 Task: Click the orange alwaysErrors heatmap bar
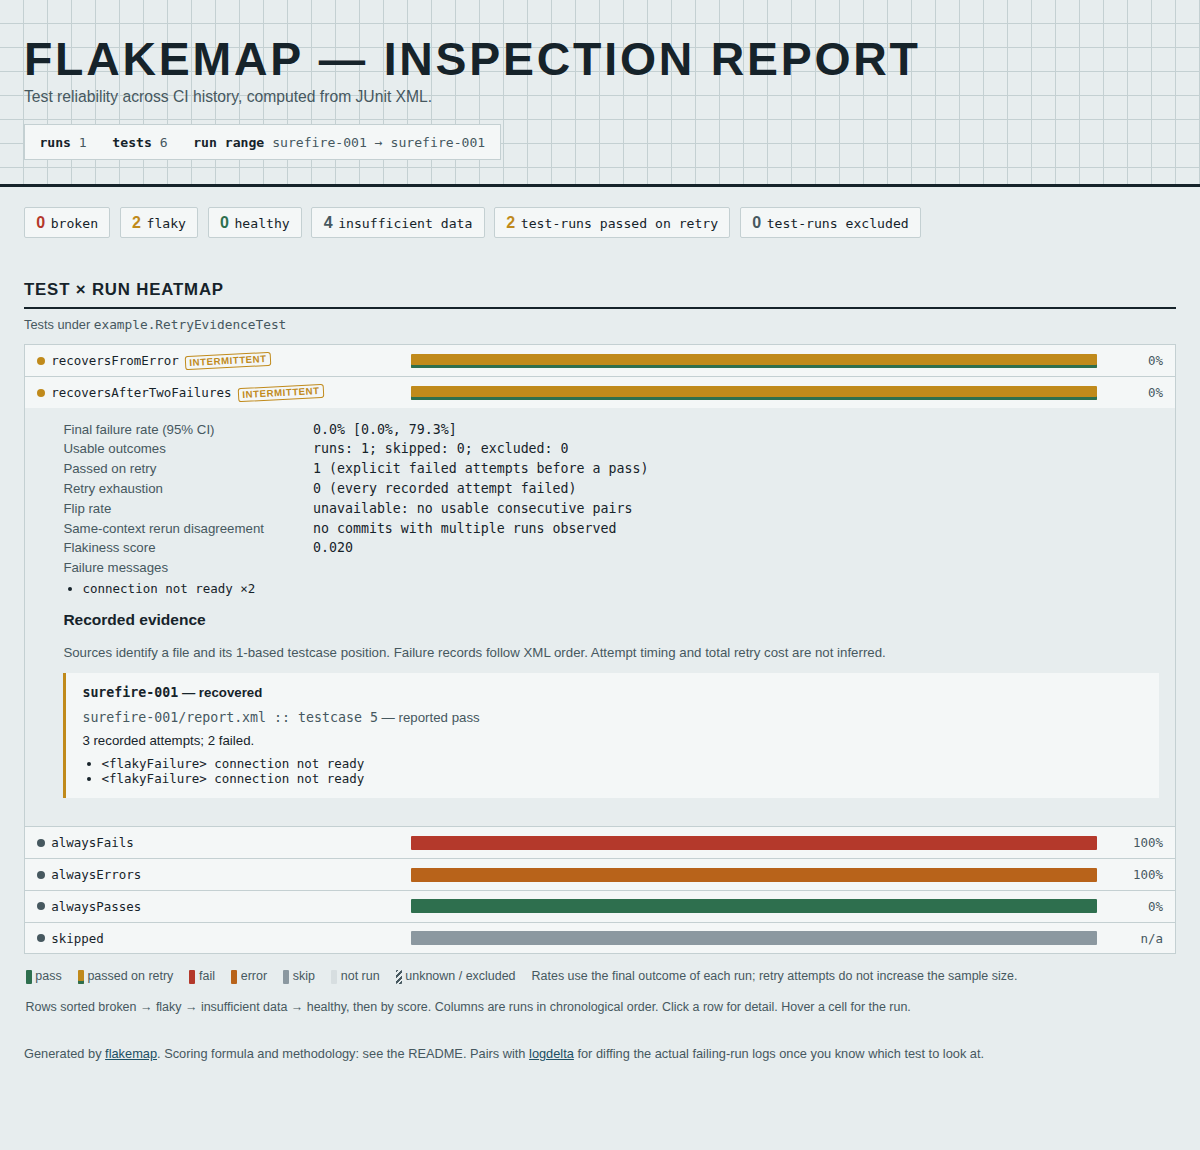(x=754, y=875)
